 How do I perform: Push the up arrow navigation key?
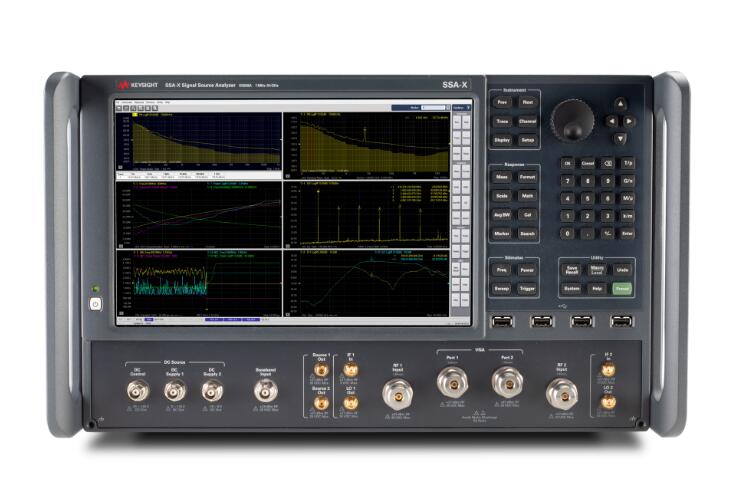coord(620,104)
